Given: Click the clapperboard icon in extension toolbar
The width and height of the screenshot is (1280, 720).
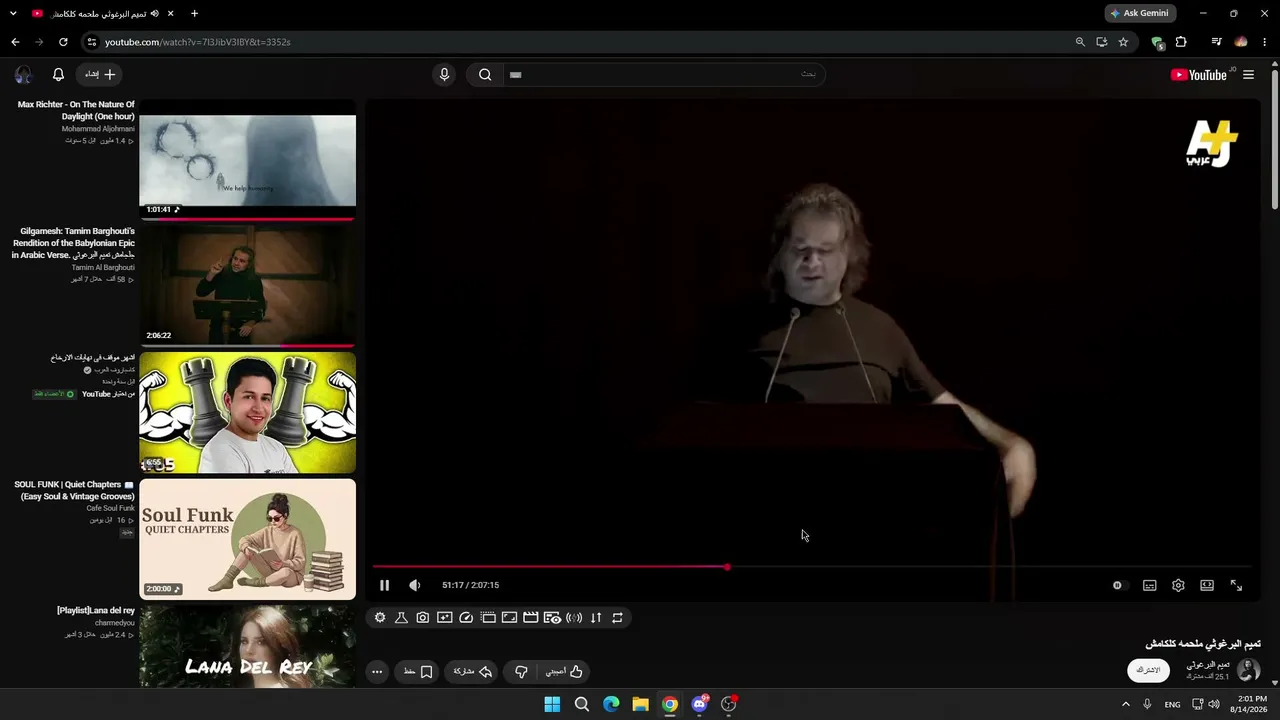Looking at the screenshot, I should (x=531, y=618).
